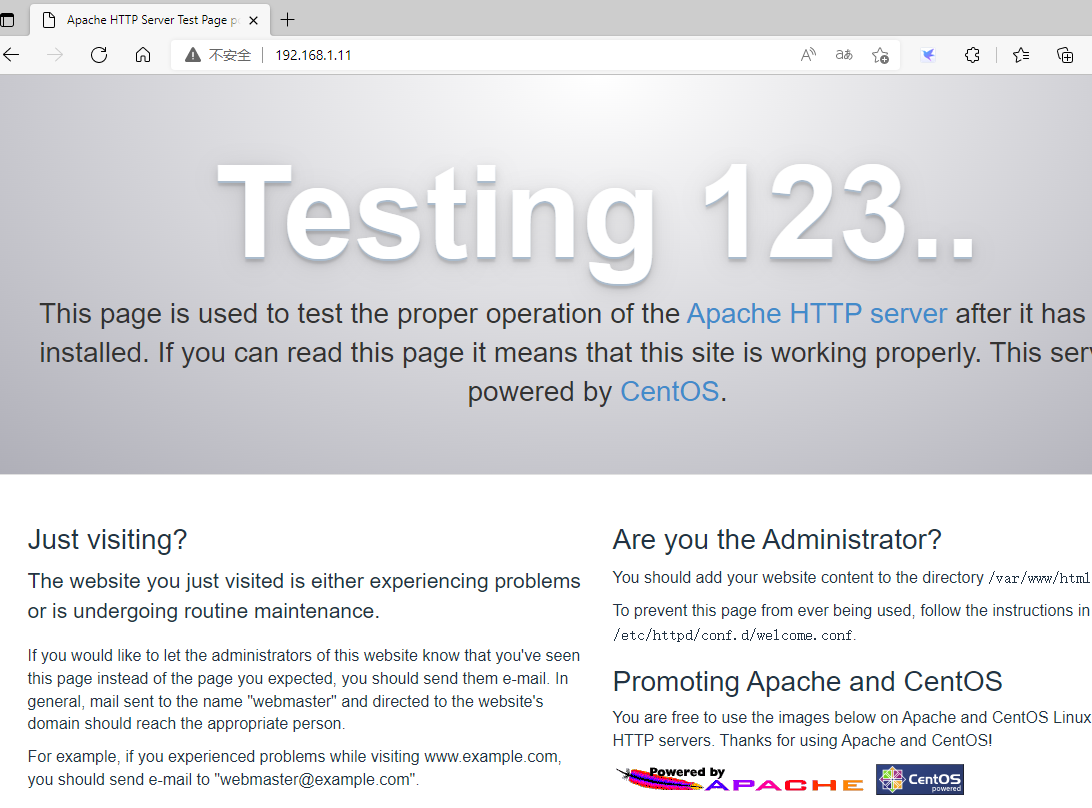Click the /etc/httpd/conf.d/welcome.conf path text
1092x808 pixels.
point(733,635)
